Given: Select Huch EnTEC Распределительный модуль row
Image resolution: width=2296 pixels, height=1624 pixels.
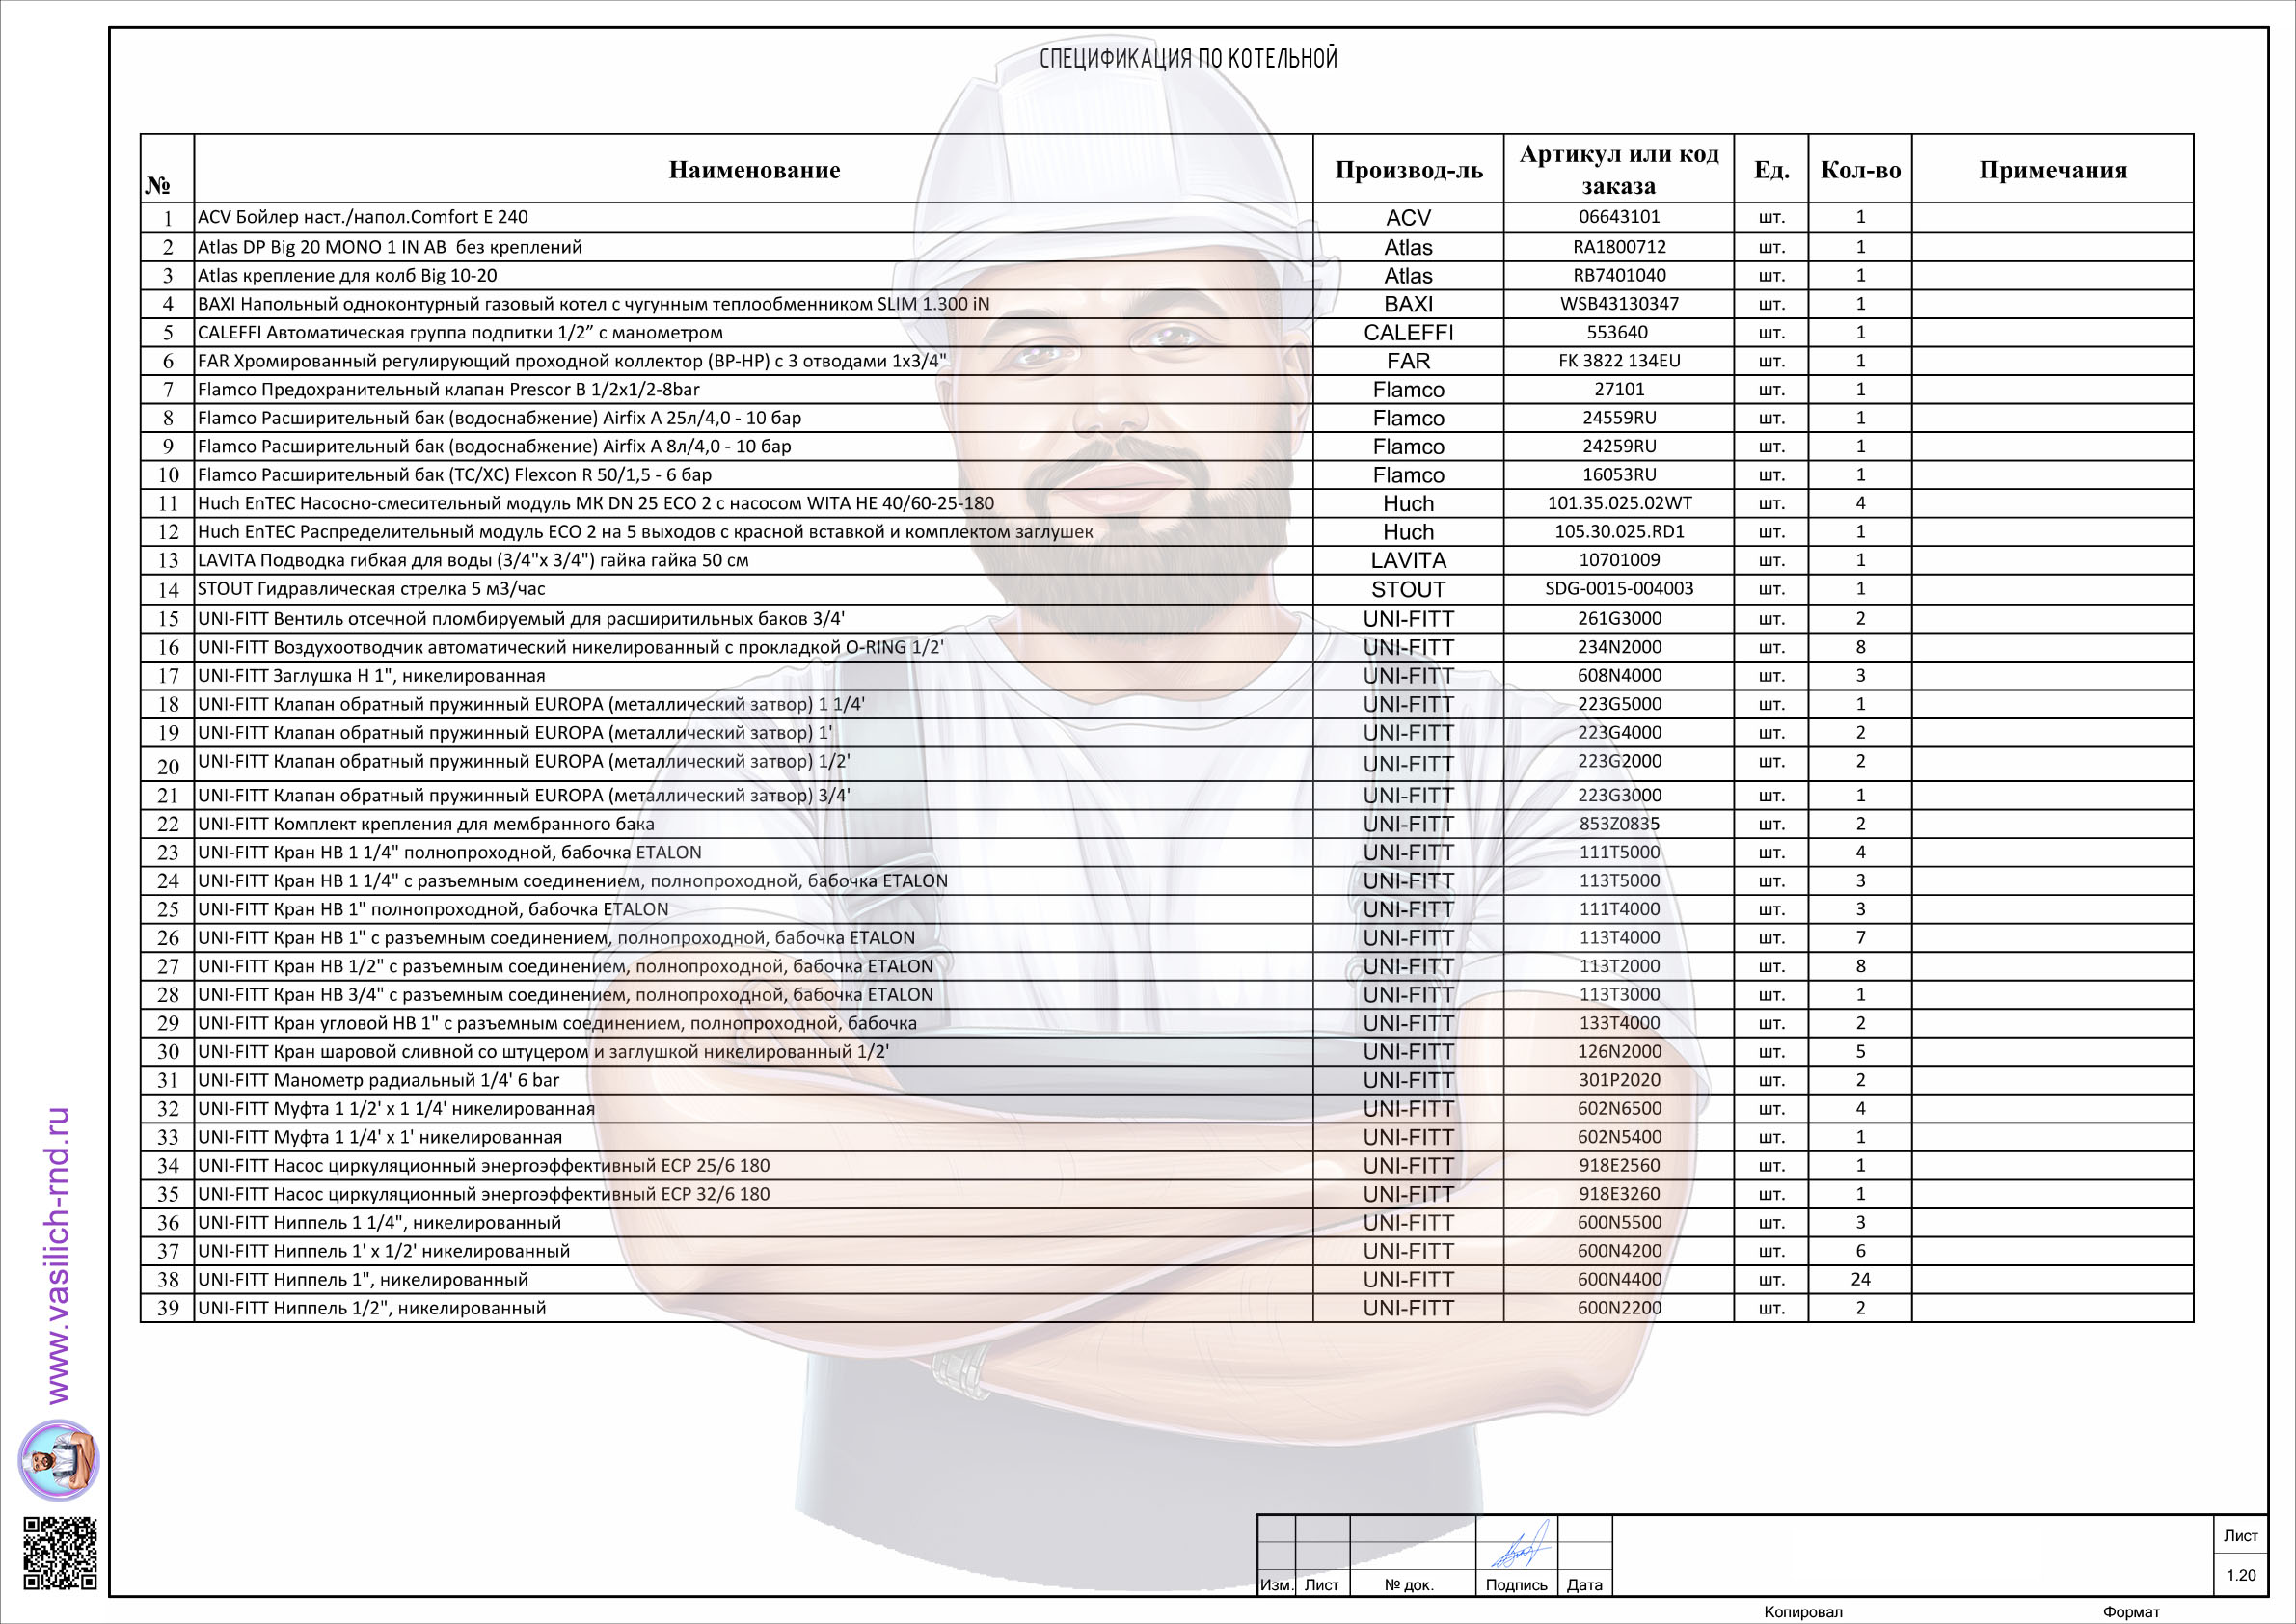Looking at the screenshot, I should coord(1167,532).
